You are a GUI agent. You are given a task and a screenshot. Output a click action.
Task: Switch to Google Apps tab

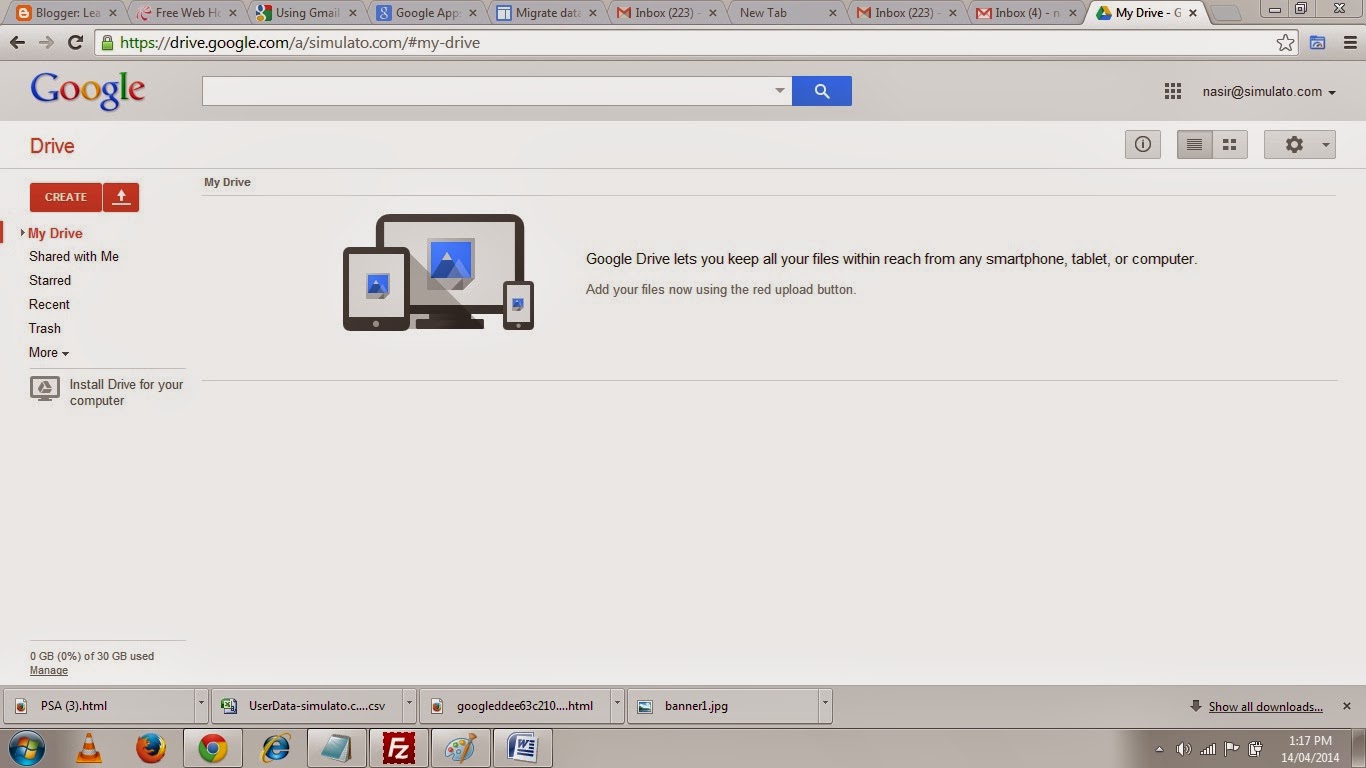(x=425, y=13)
